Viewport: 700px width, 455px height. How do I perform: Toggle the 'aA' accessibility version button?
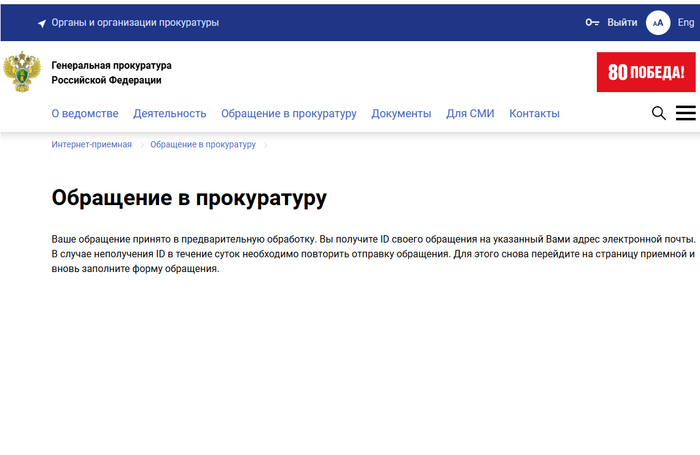657,22
